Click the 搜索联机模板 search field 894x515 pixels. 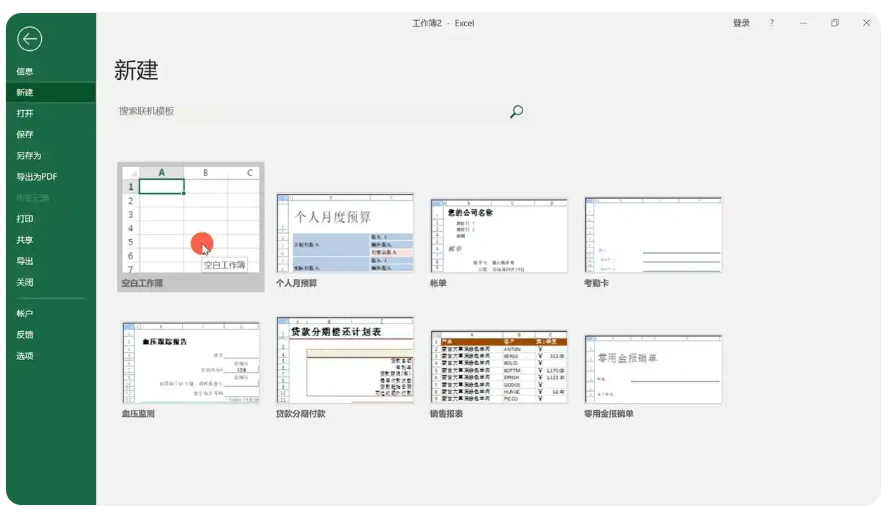[310, 112]
